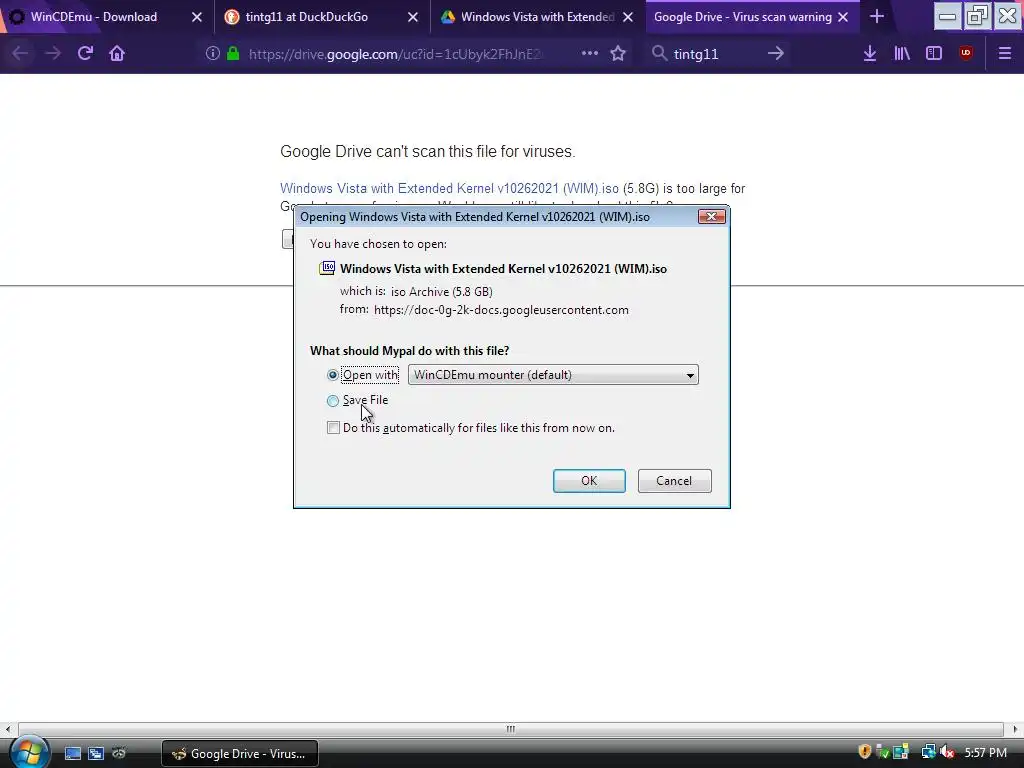Click Show Desktop quick launch icon
The width and height of the screenshot is (1024, 768).
click(x=72, y=754)
